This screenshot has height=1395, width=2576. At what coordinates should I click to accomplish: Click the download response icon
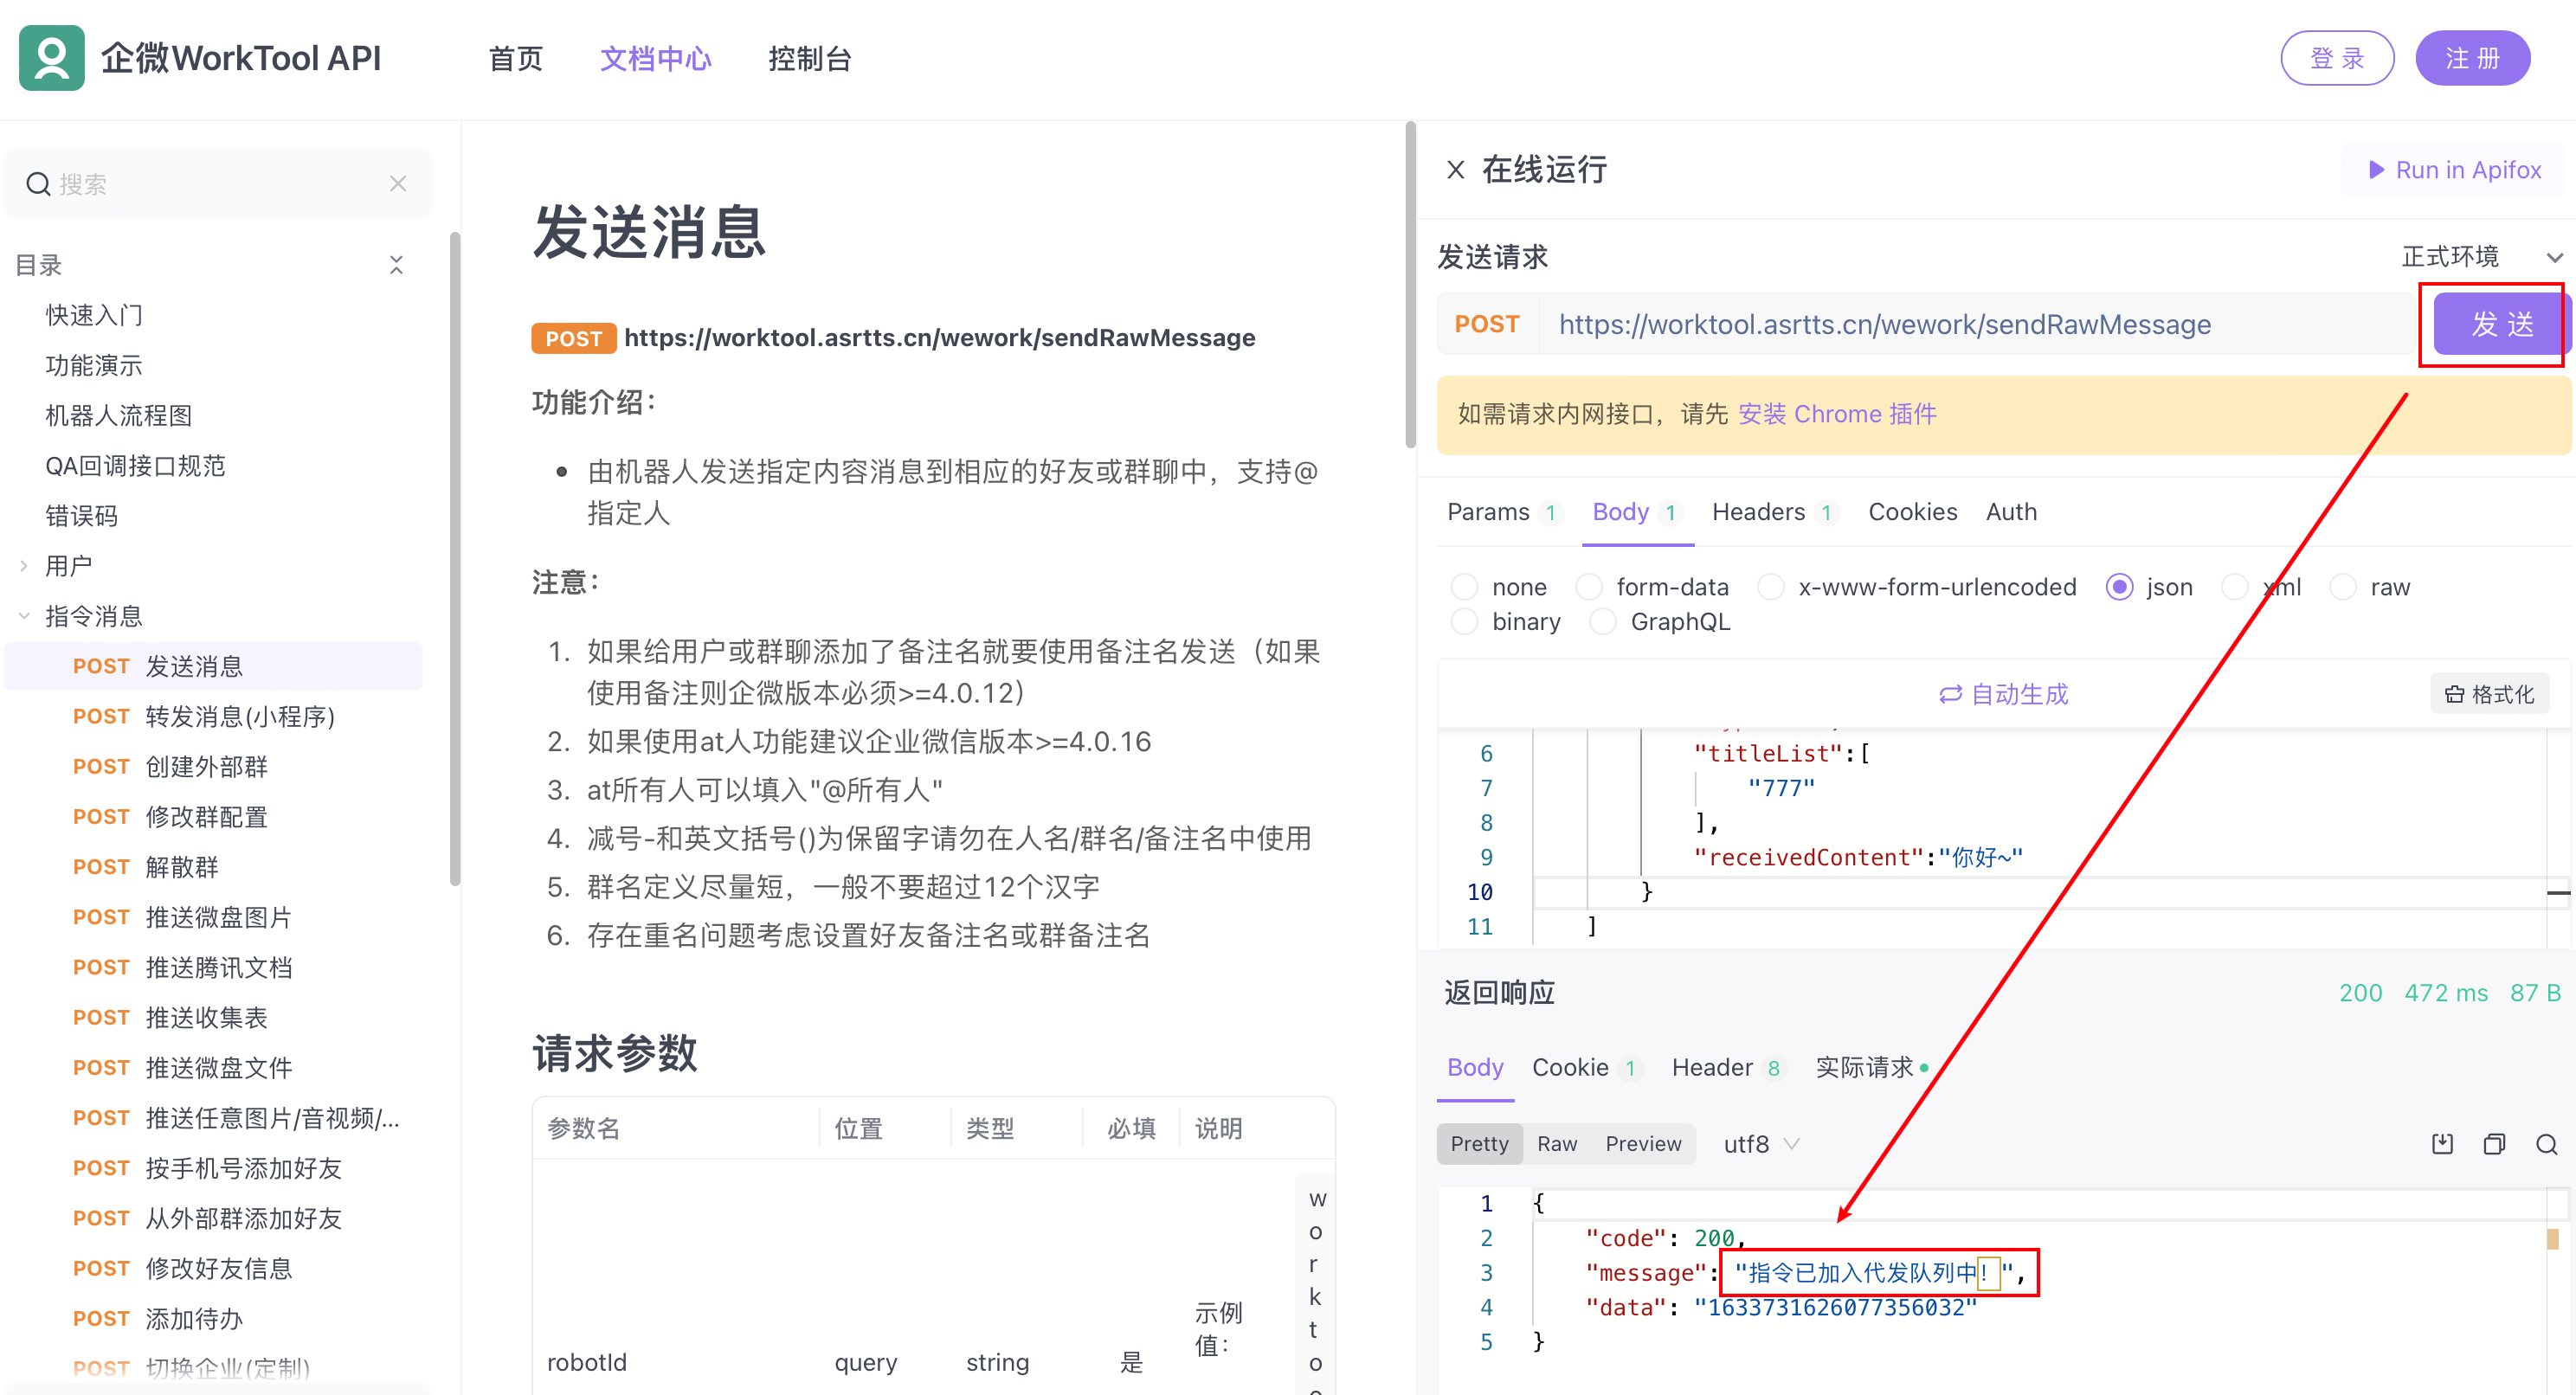tap(2442, 1144)
